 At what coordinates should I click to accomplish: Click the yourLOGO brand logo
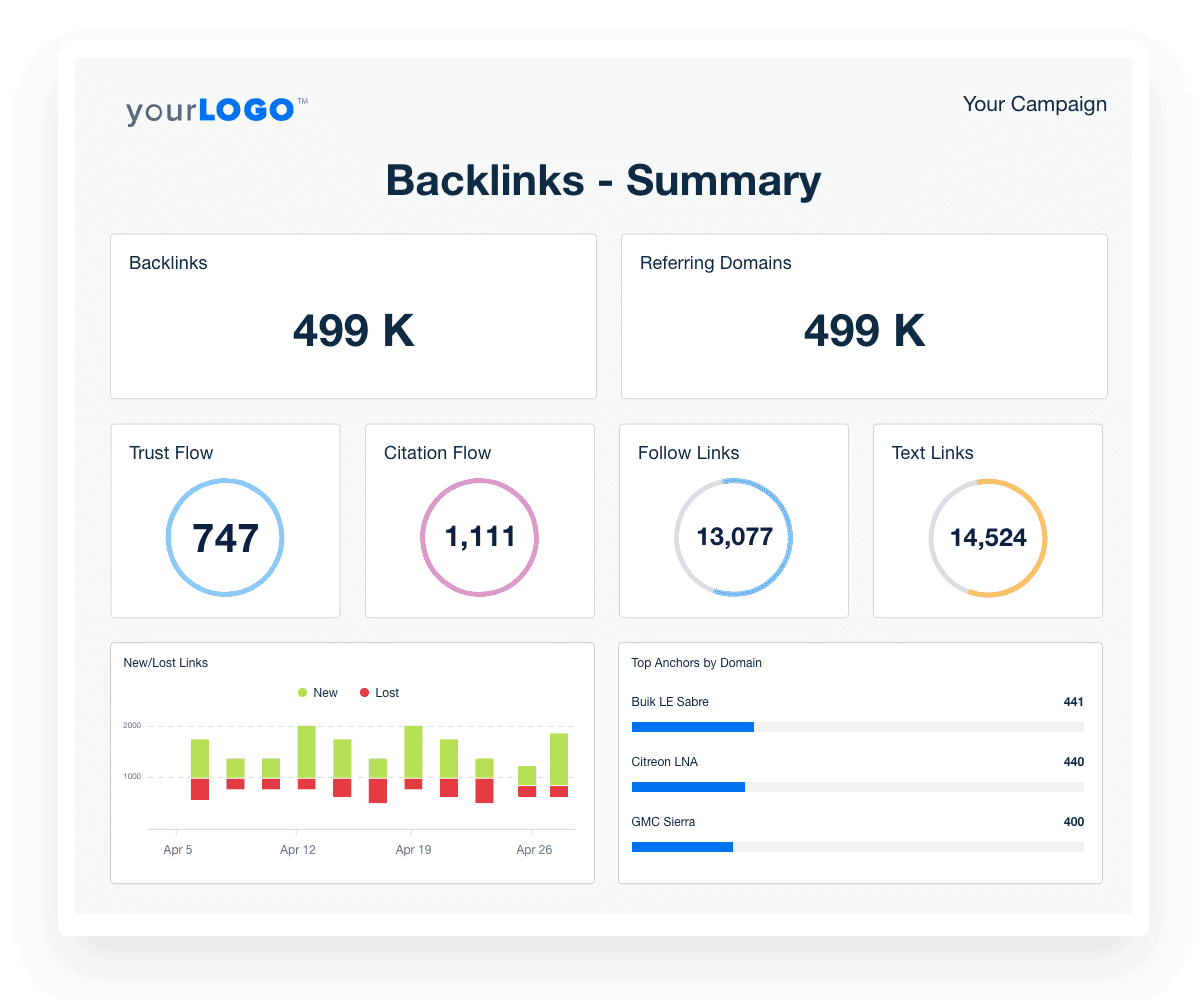point(216,110)
